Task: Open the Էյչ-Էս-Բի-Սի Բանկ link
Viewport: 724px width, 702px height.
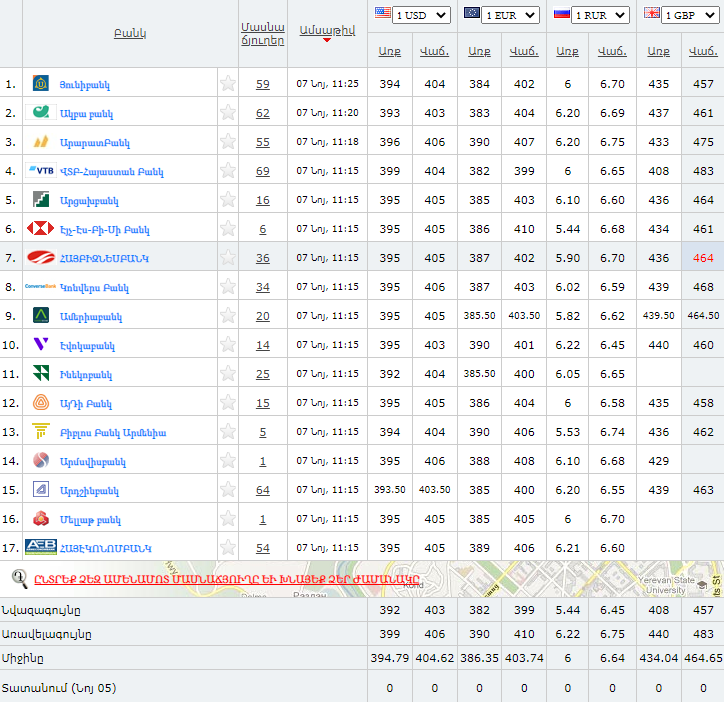Action: tap(105, 230)
